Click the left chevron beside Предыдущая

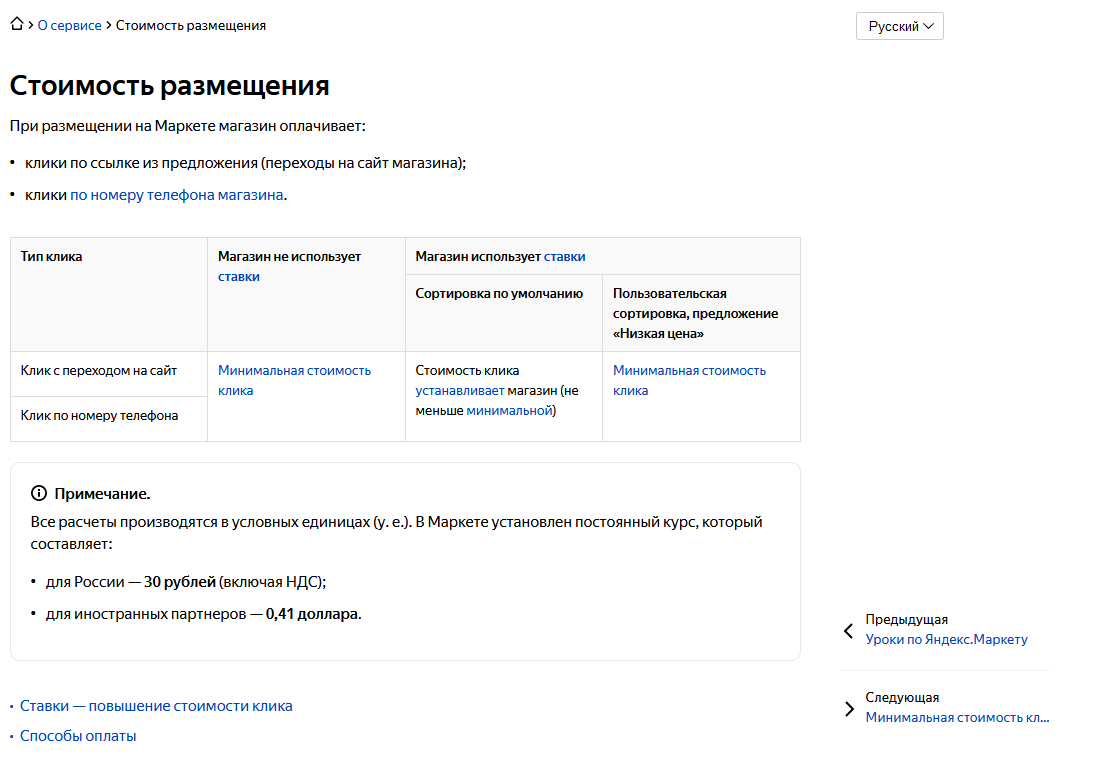[849, 632]
